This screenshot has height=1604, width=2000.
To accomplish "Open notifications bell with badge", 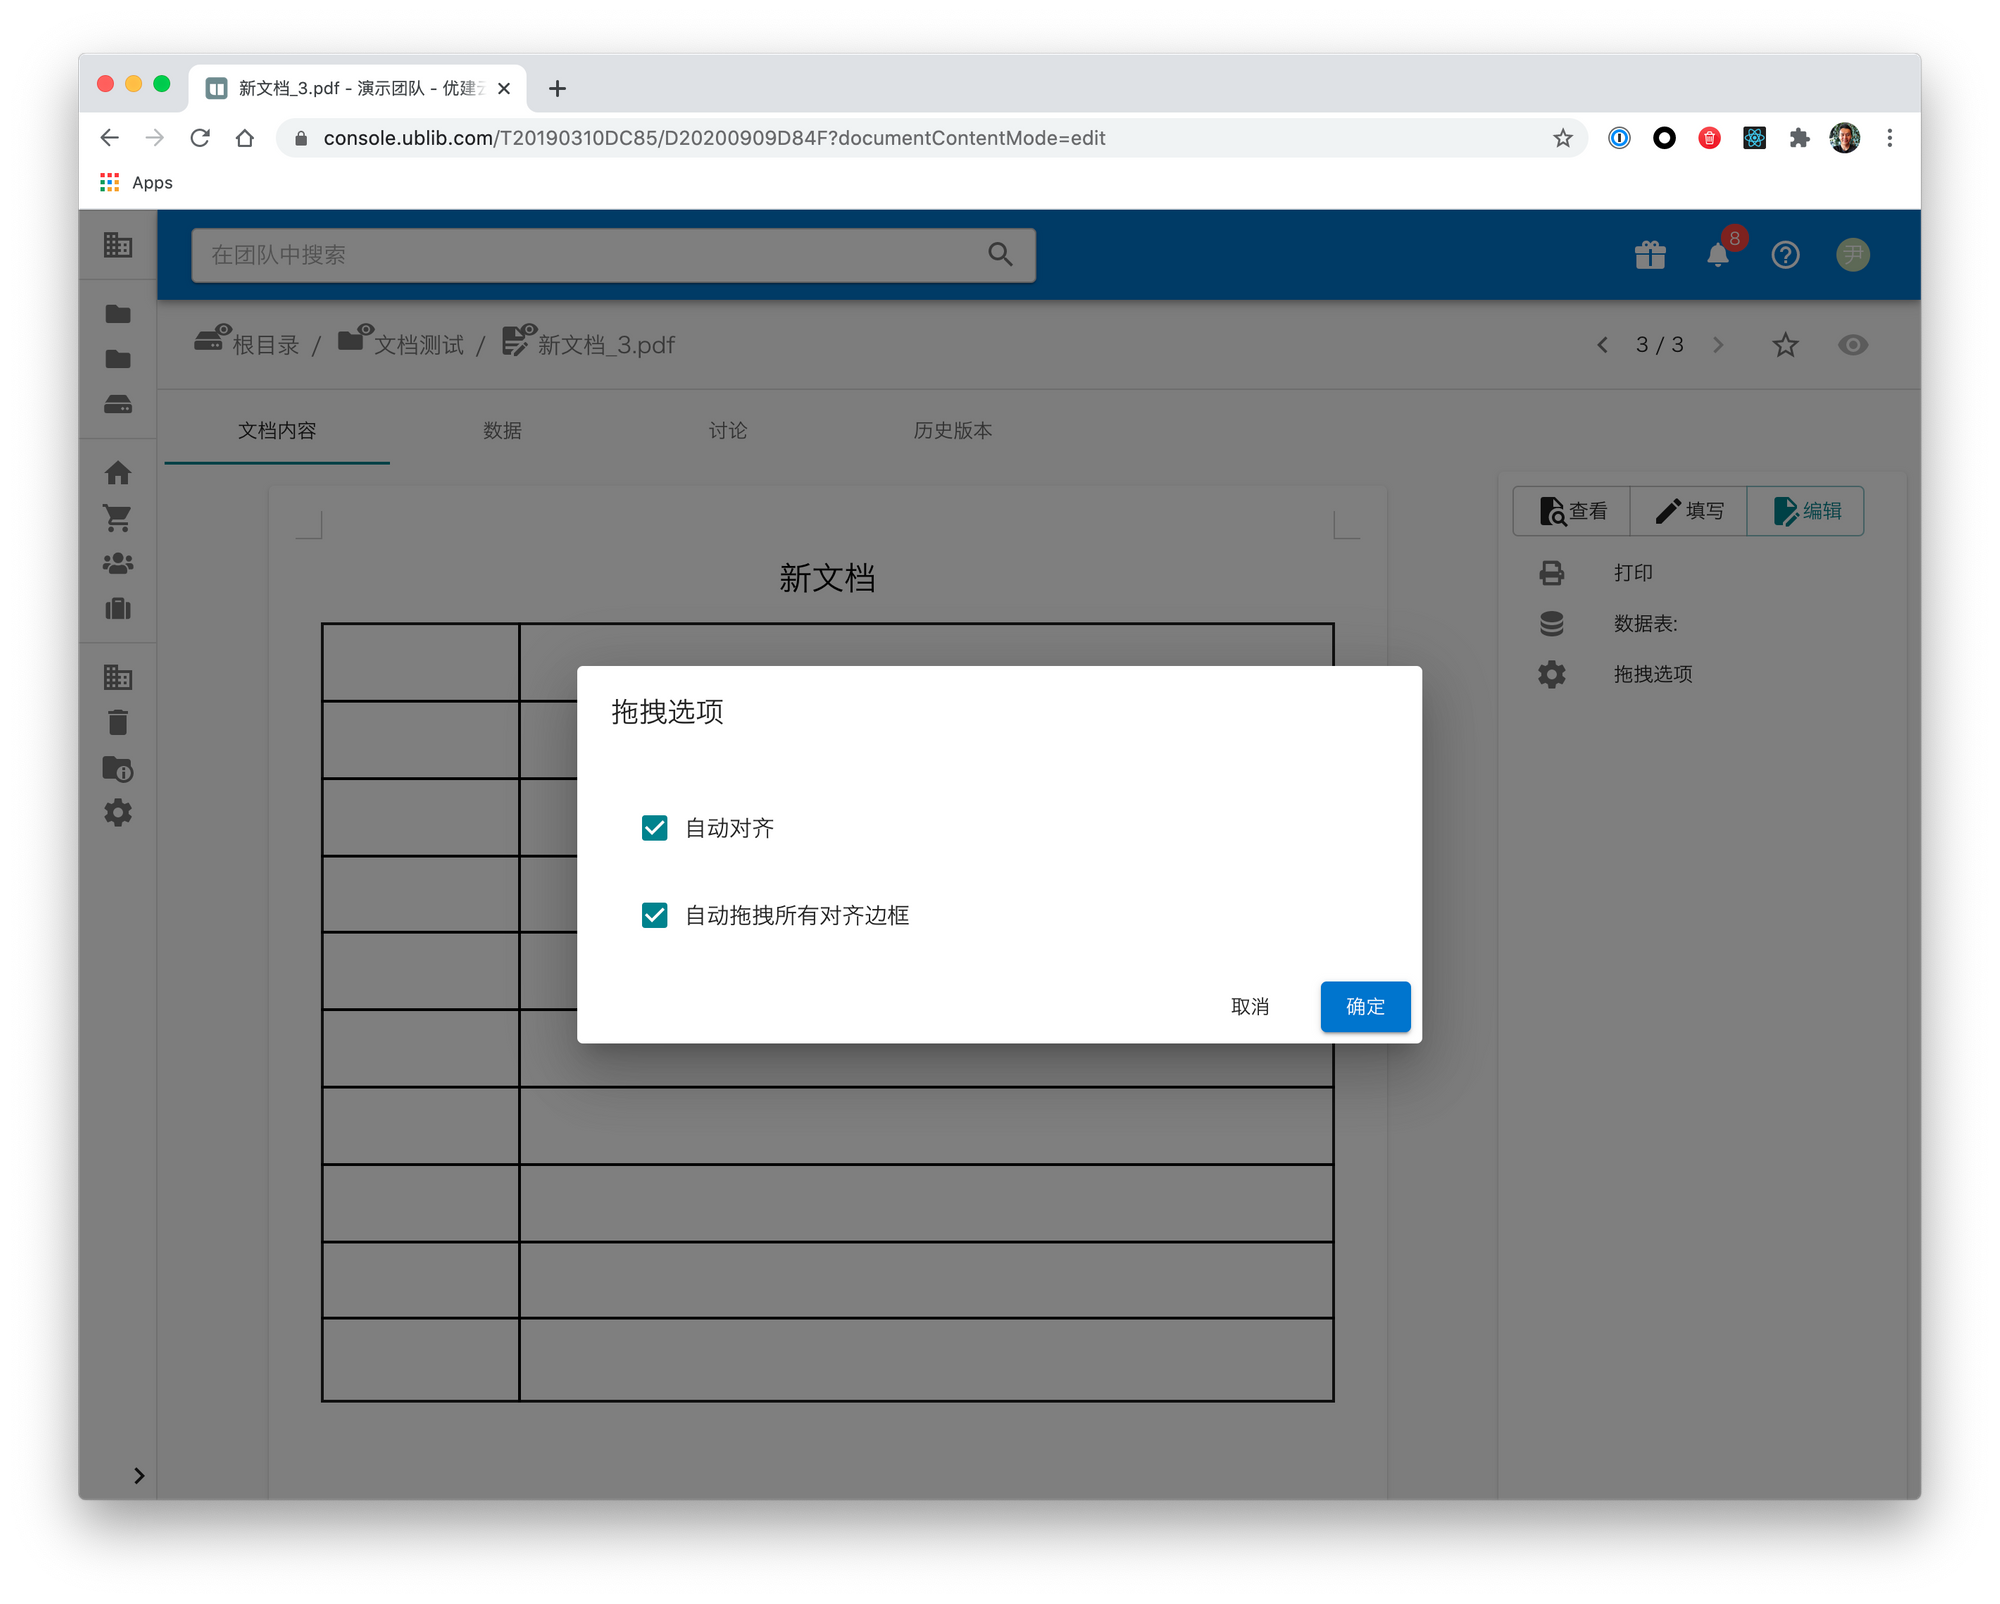I will click(1718, 255).
